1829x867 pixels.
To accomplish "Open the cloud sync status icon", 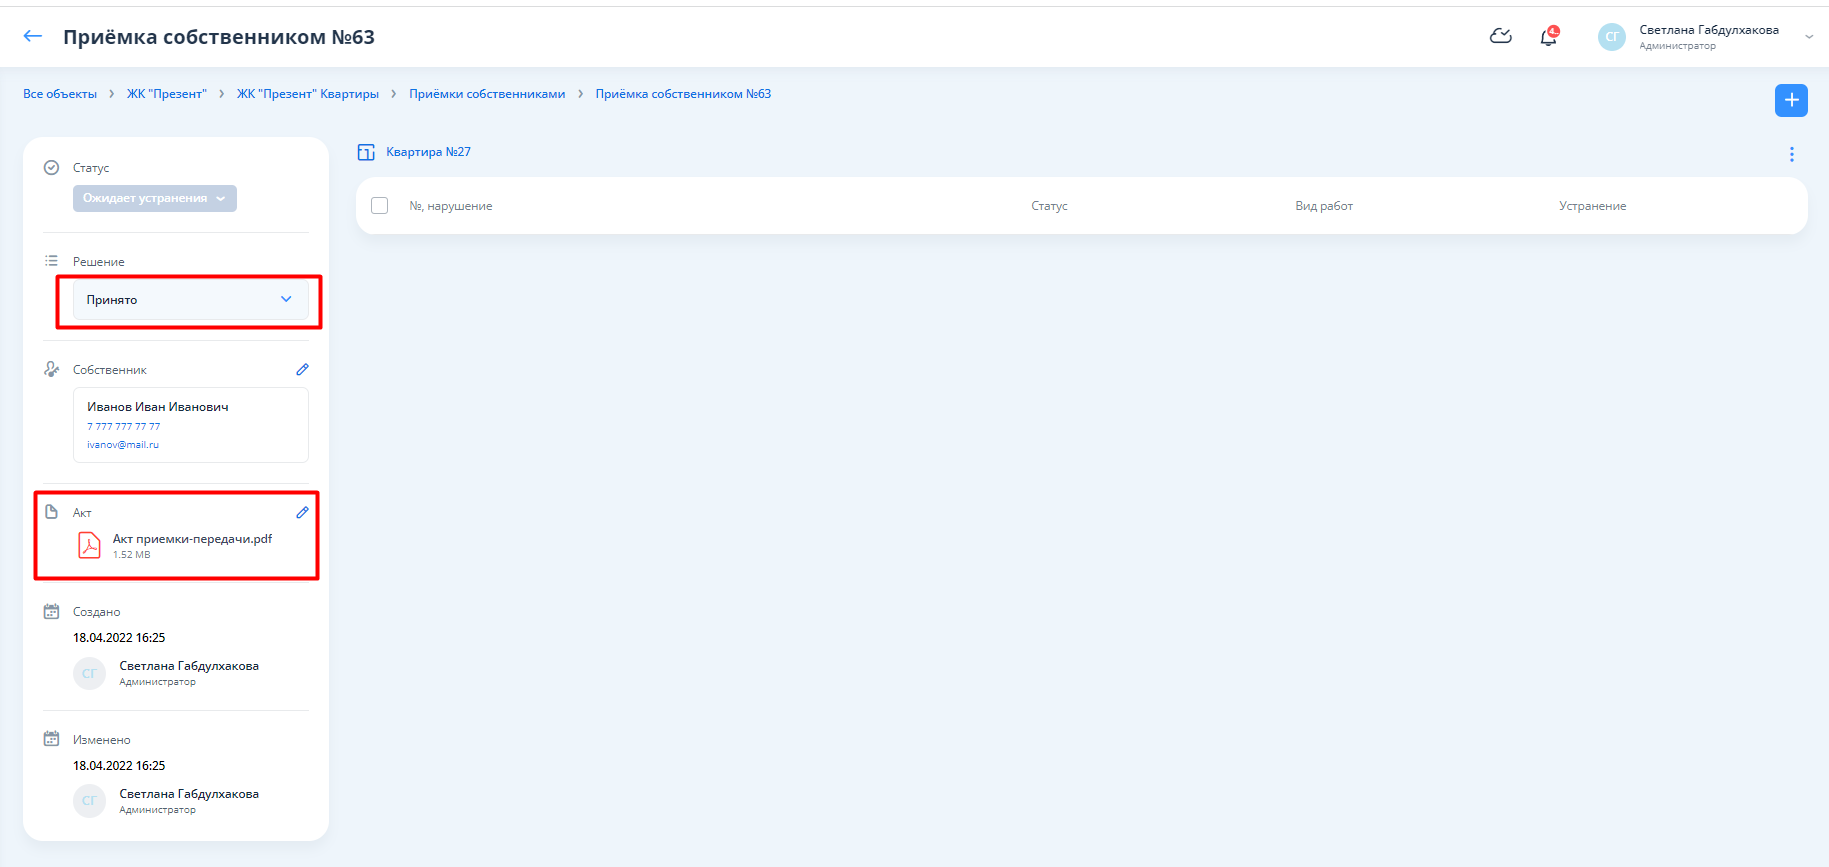I will pos(1500,37).
